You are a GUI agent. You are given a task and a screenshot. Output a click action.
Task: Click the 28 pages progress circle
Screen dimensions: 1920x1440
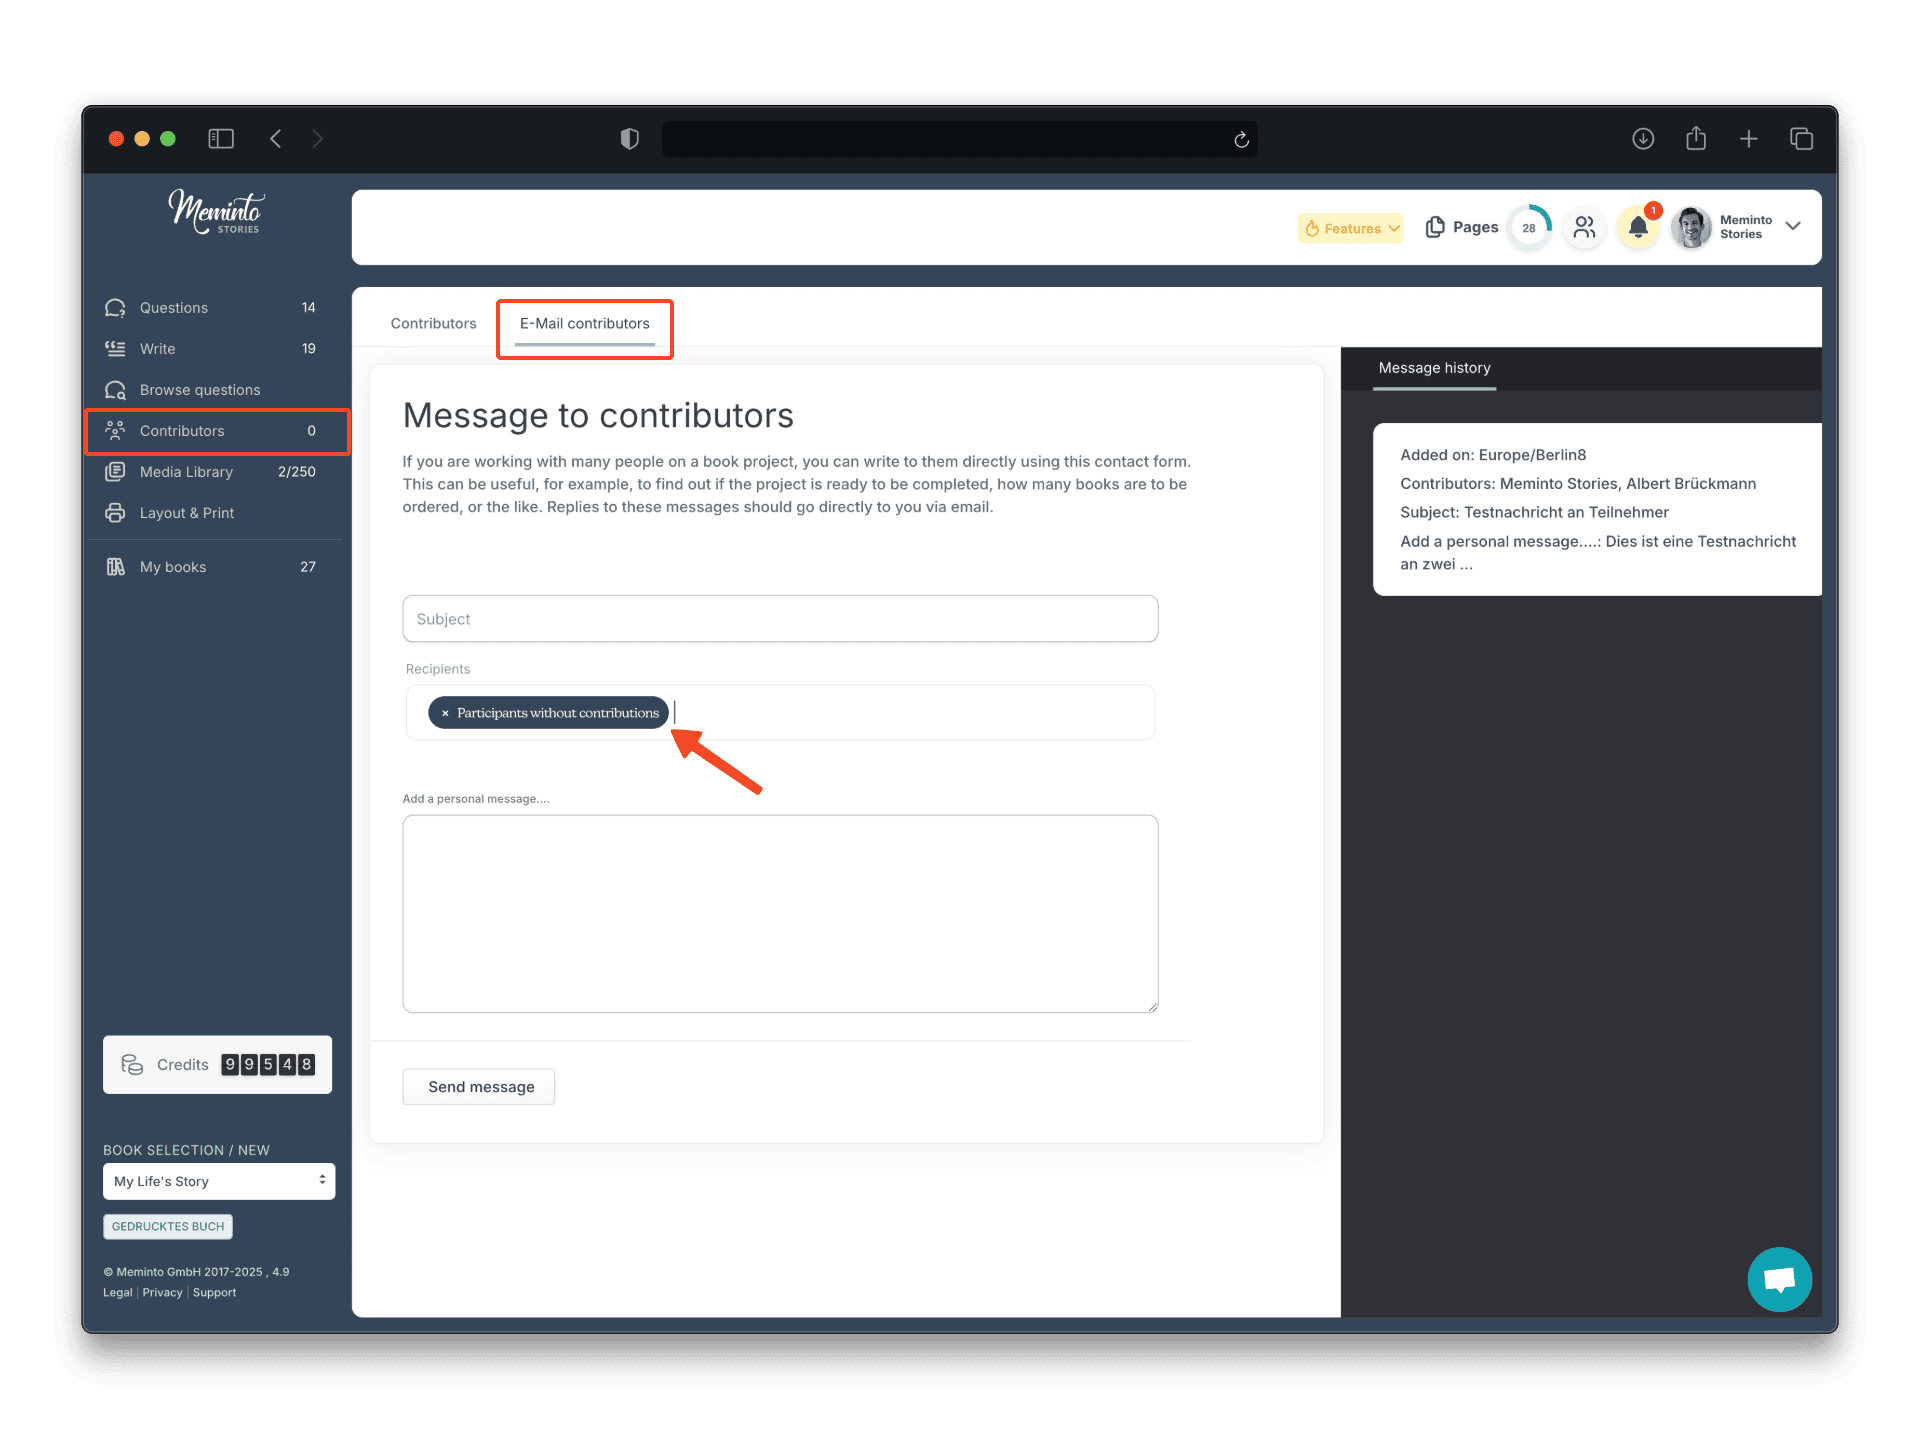(1529, 228)
